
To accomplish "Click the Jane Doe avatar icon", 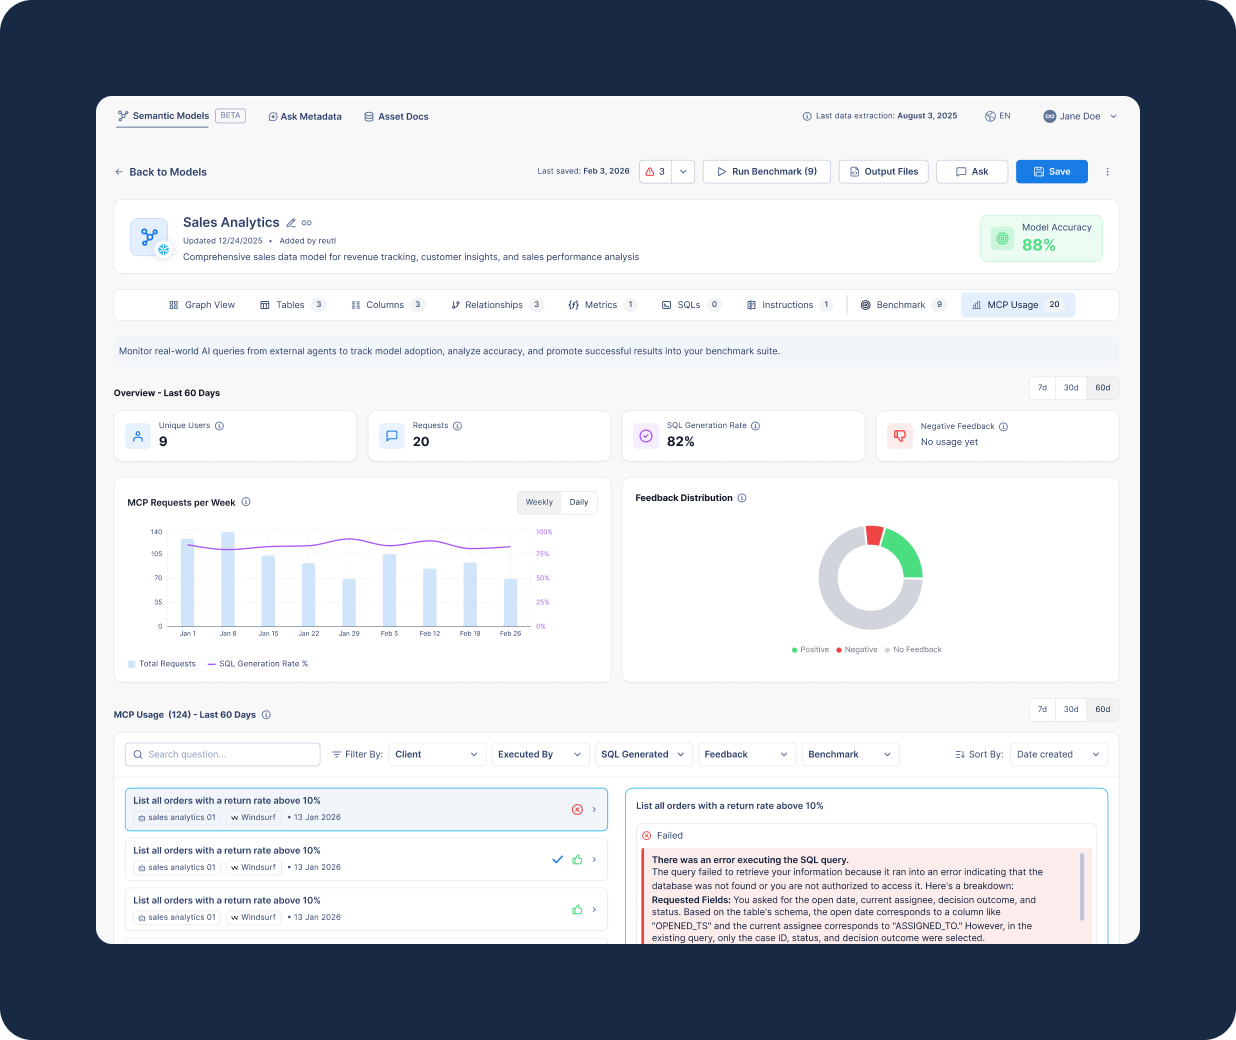I will [x=1049, y=116].
